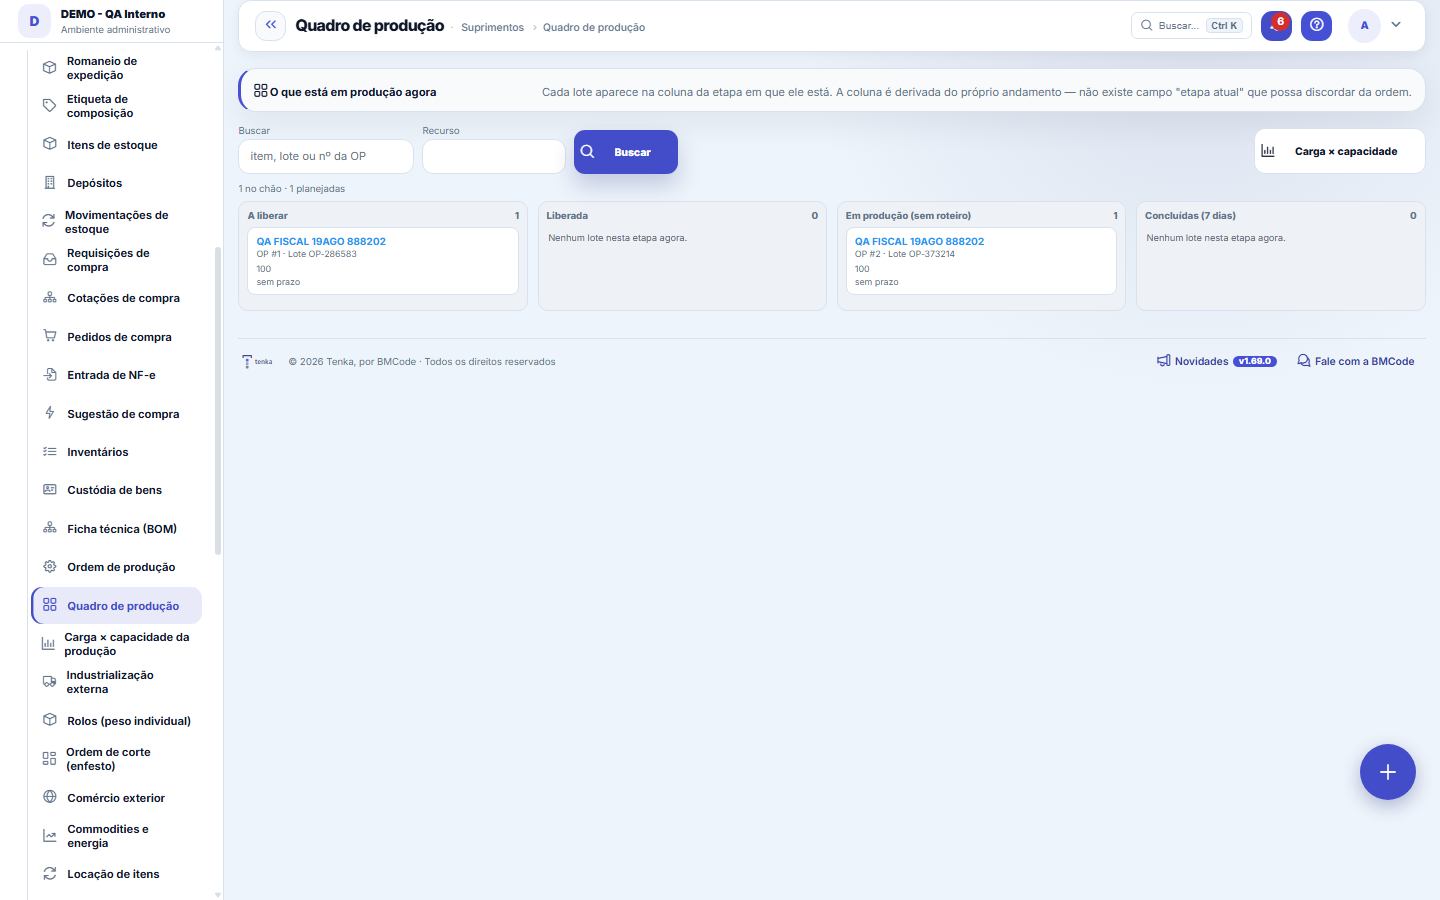Open Ordem de produção gear icon
The image size is (1440, 900).
(49, 566)
